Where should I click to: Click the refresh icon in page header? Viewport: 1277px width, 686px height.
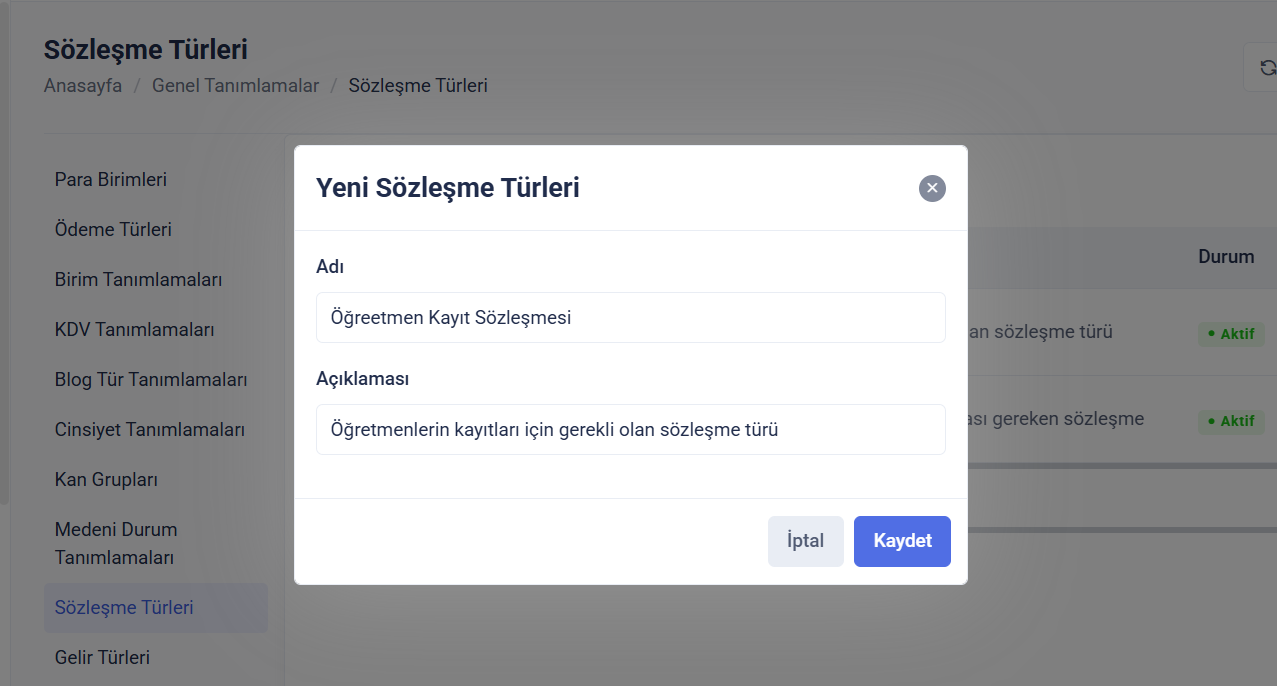[1266, 68]
